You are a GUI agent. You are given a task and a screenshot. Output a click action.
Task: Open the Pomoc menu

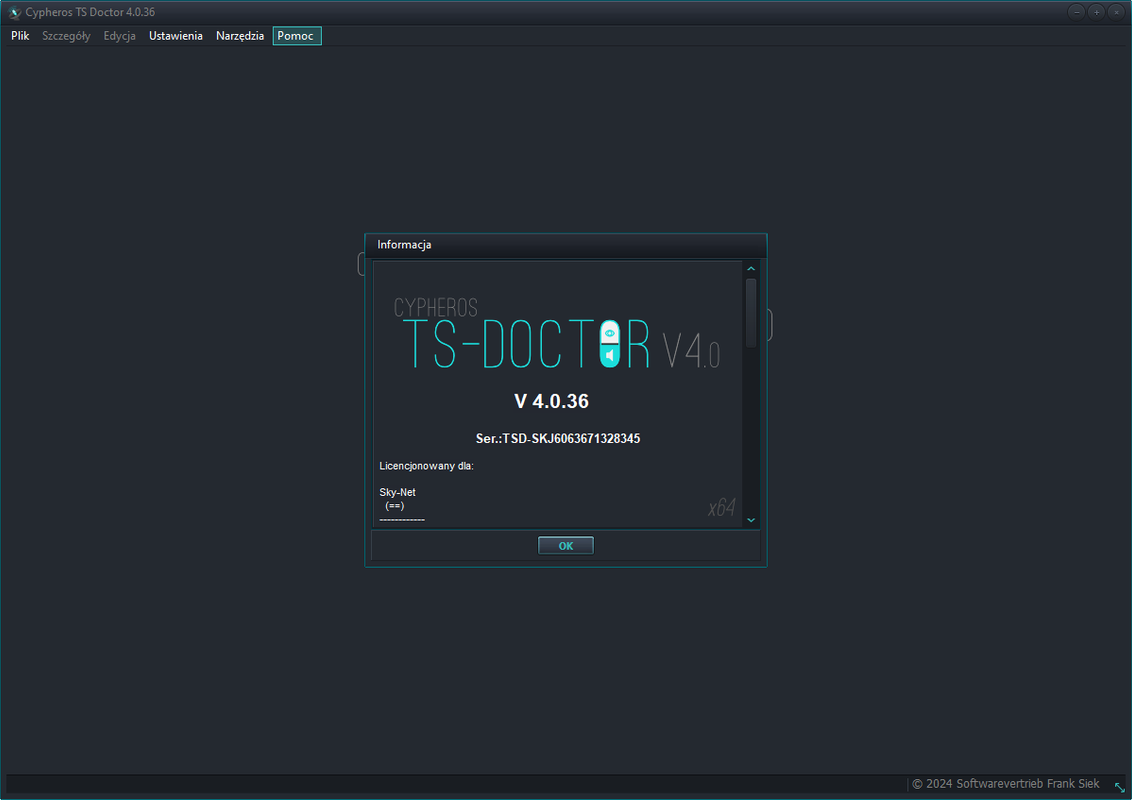coord(297,35)
